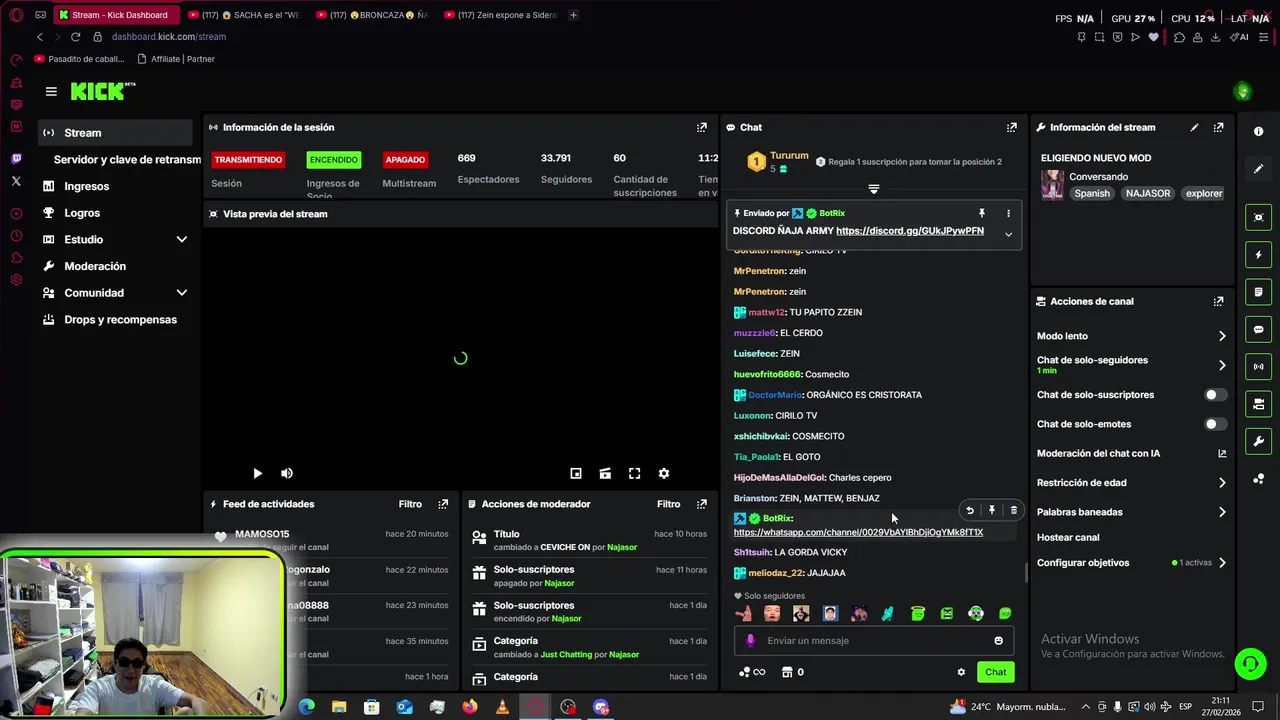Open the emoji picker in the message box
Screen dimensions: 1280x720
click(998, 641)
